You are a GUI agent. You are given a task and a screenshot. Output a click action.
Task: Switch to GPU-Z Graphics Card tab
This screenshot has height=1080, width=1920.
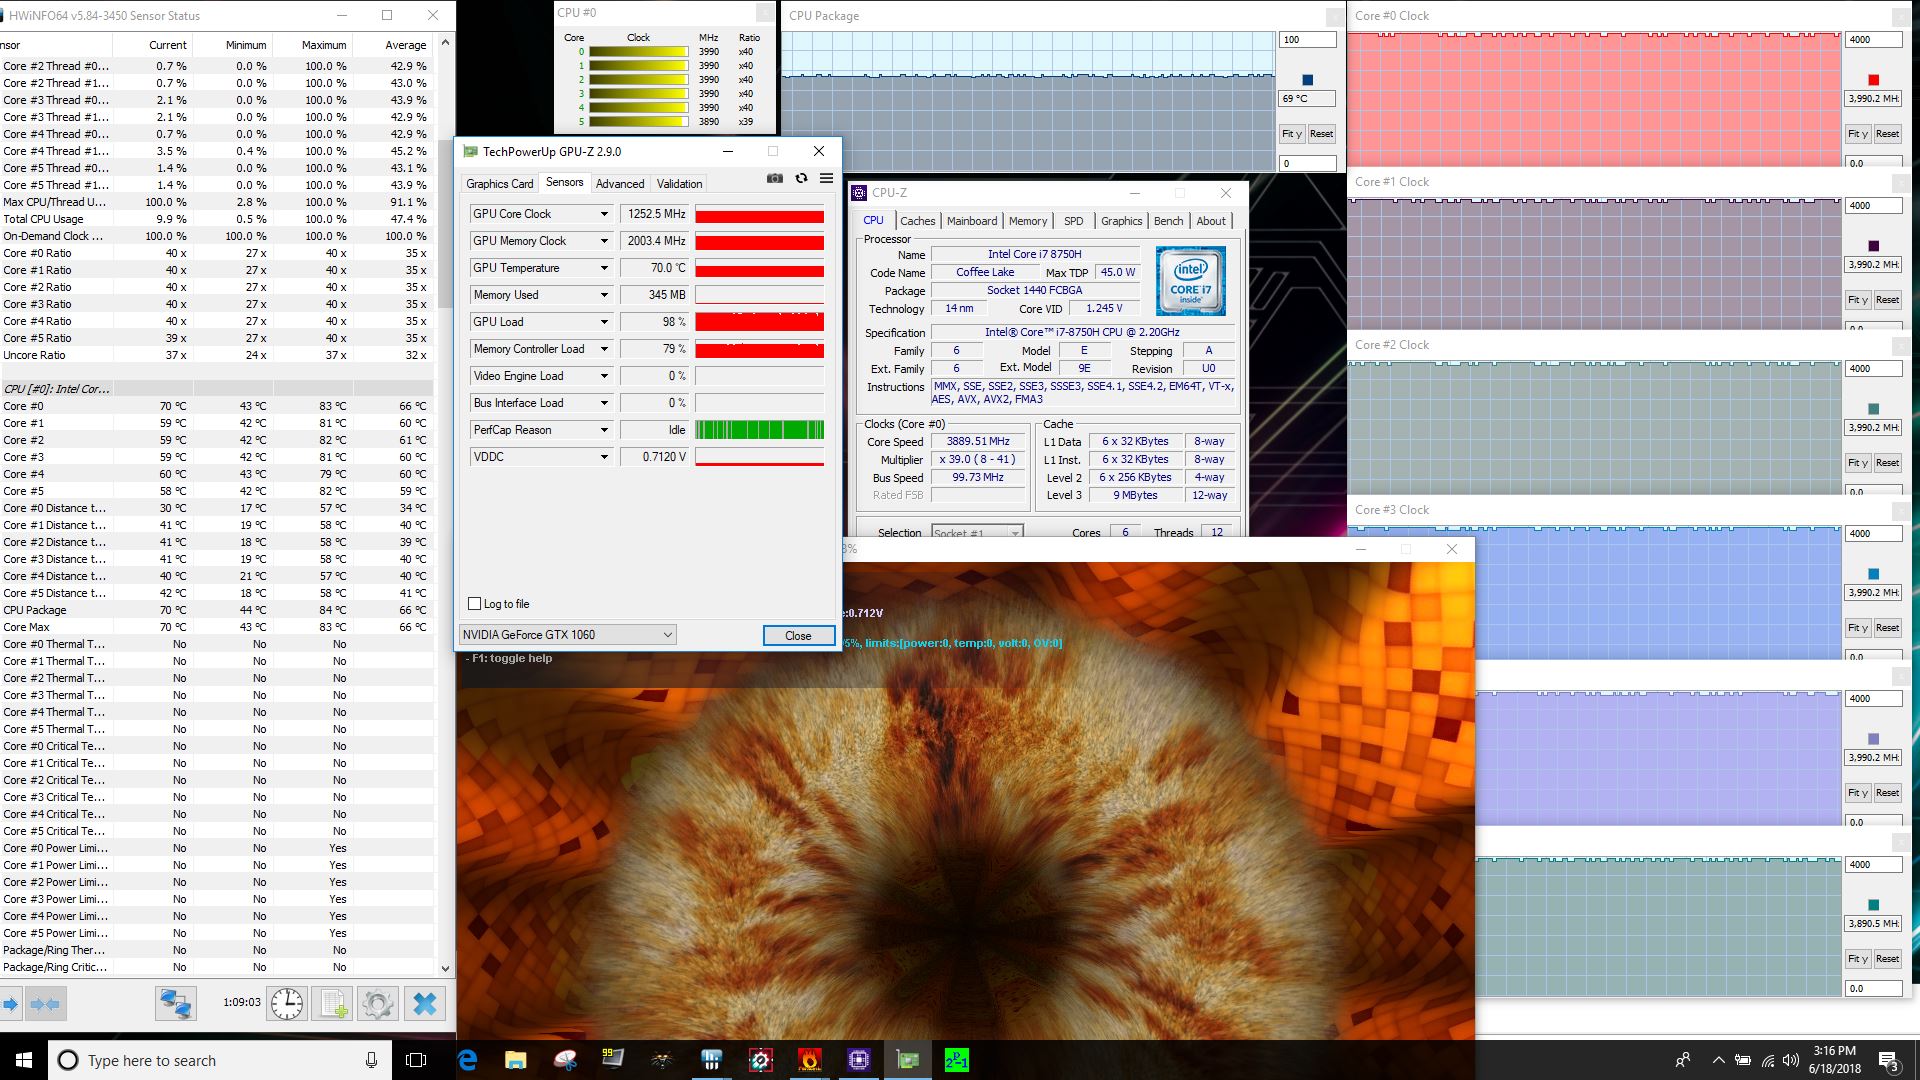[499, 184]
